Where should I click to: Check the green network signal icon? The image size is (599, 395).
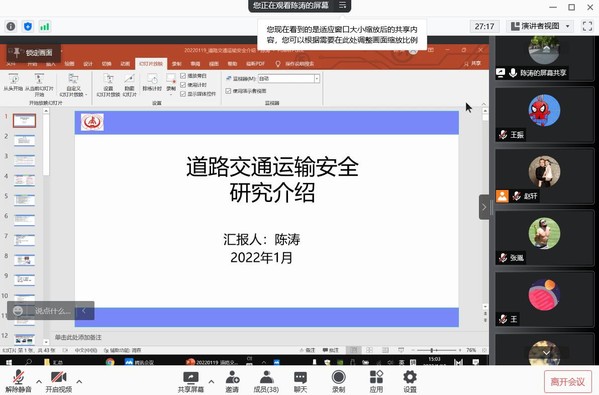[x=45, y=26]
